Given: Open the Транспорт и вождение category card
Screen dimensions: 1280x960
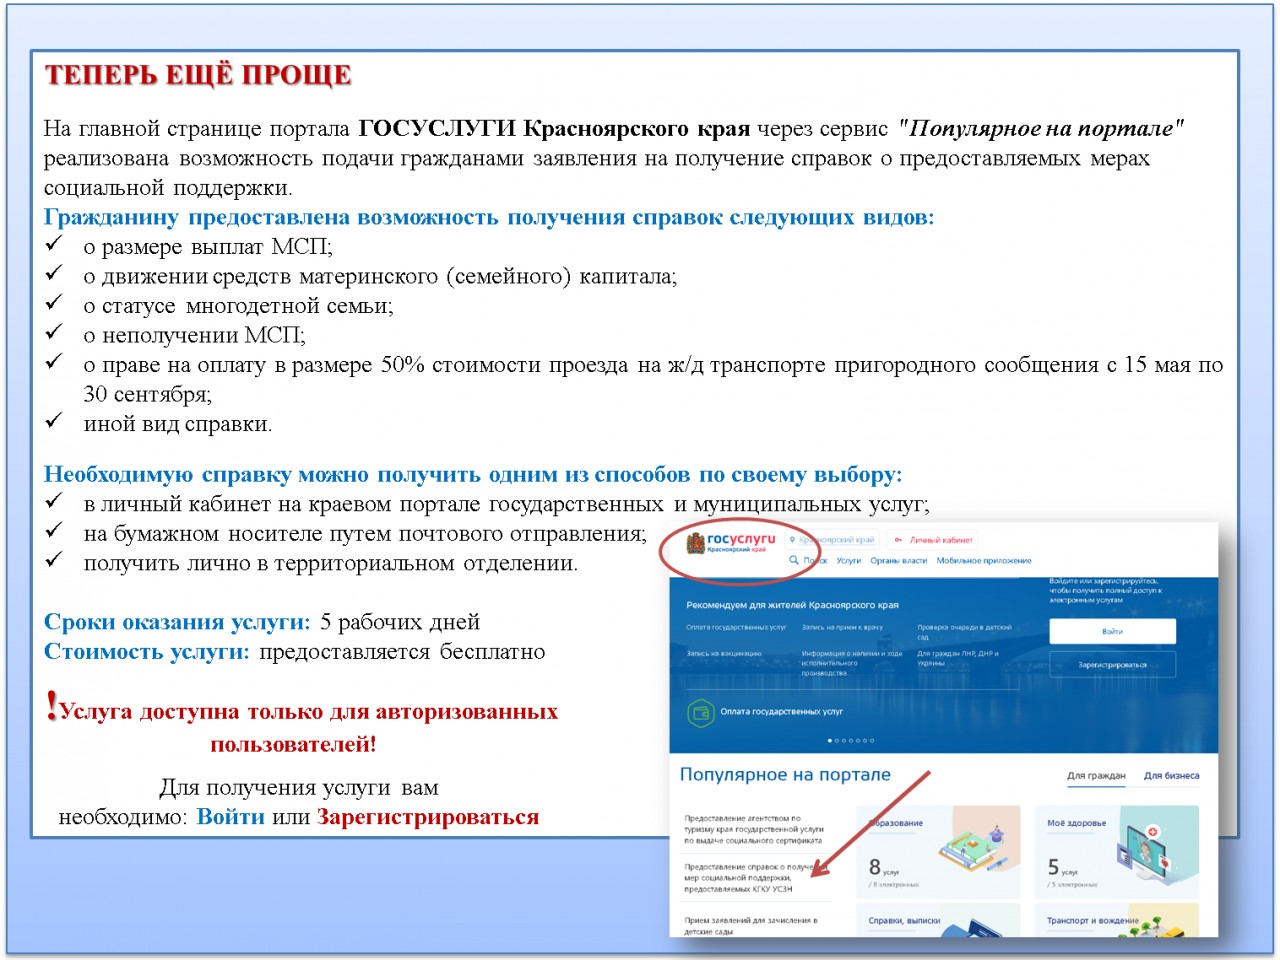Looking at the screenshot, I should pyautogui.click(x=1116, y=920).
